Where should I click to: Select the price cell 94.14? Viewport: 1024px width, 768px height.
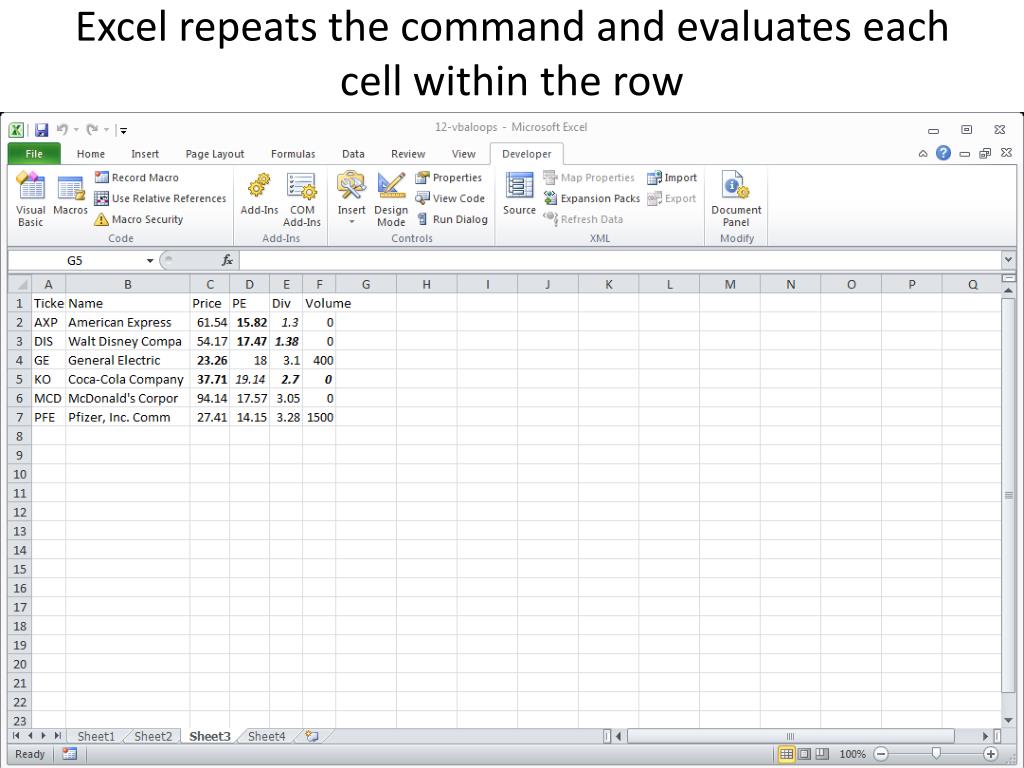pyautogui.click(x=210, y=398)
